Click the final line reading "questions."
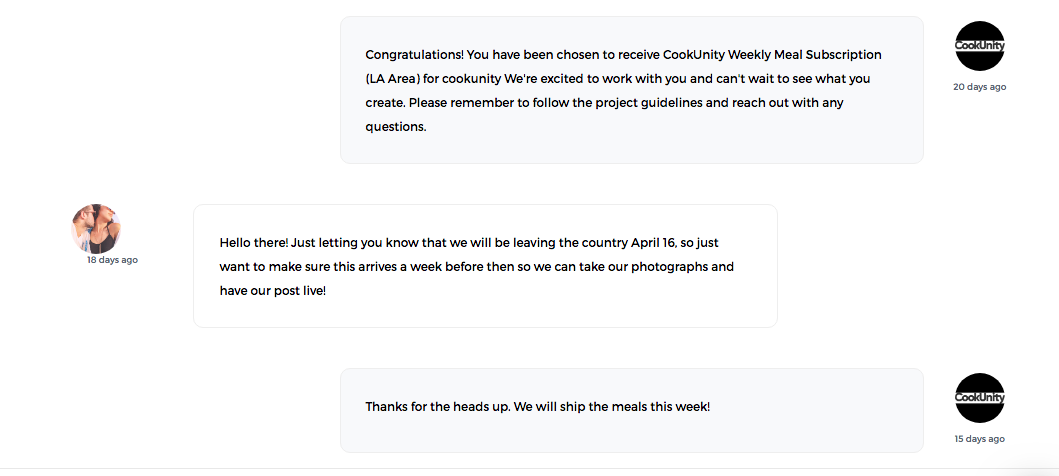 click(396, 127)
